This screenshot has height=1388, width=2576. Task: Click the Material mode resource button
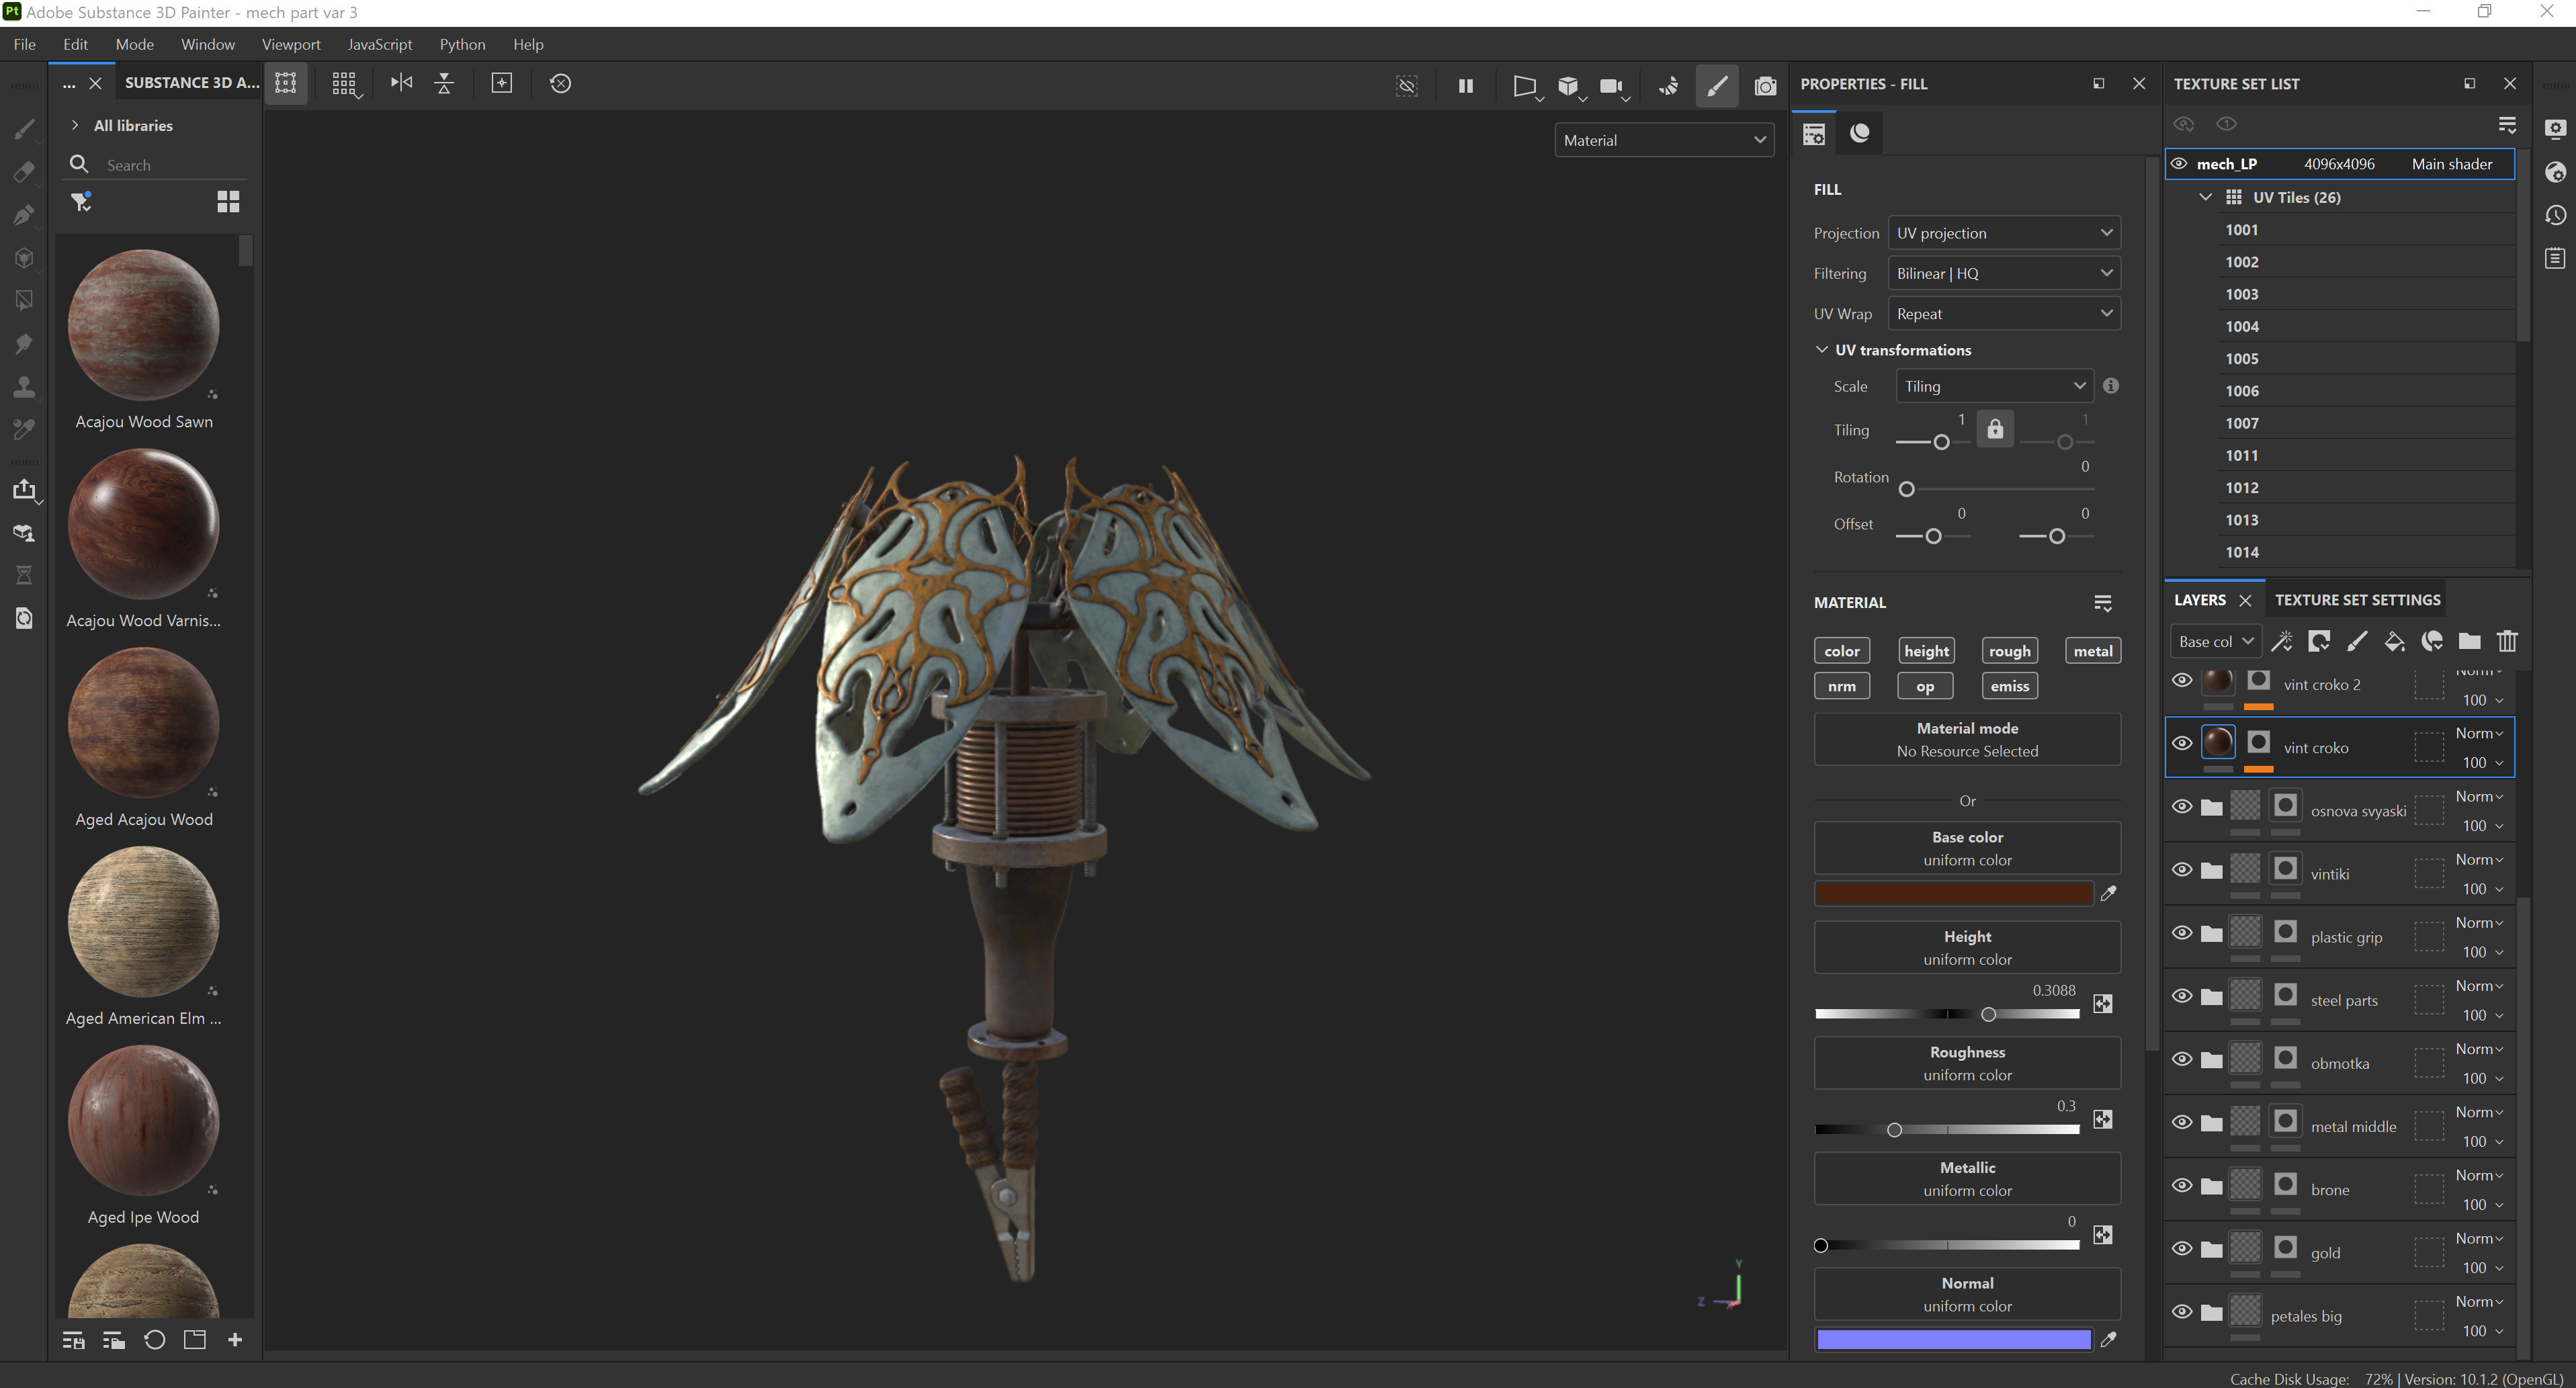(1966, 739)
